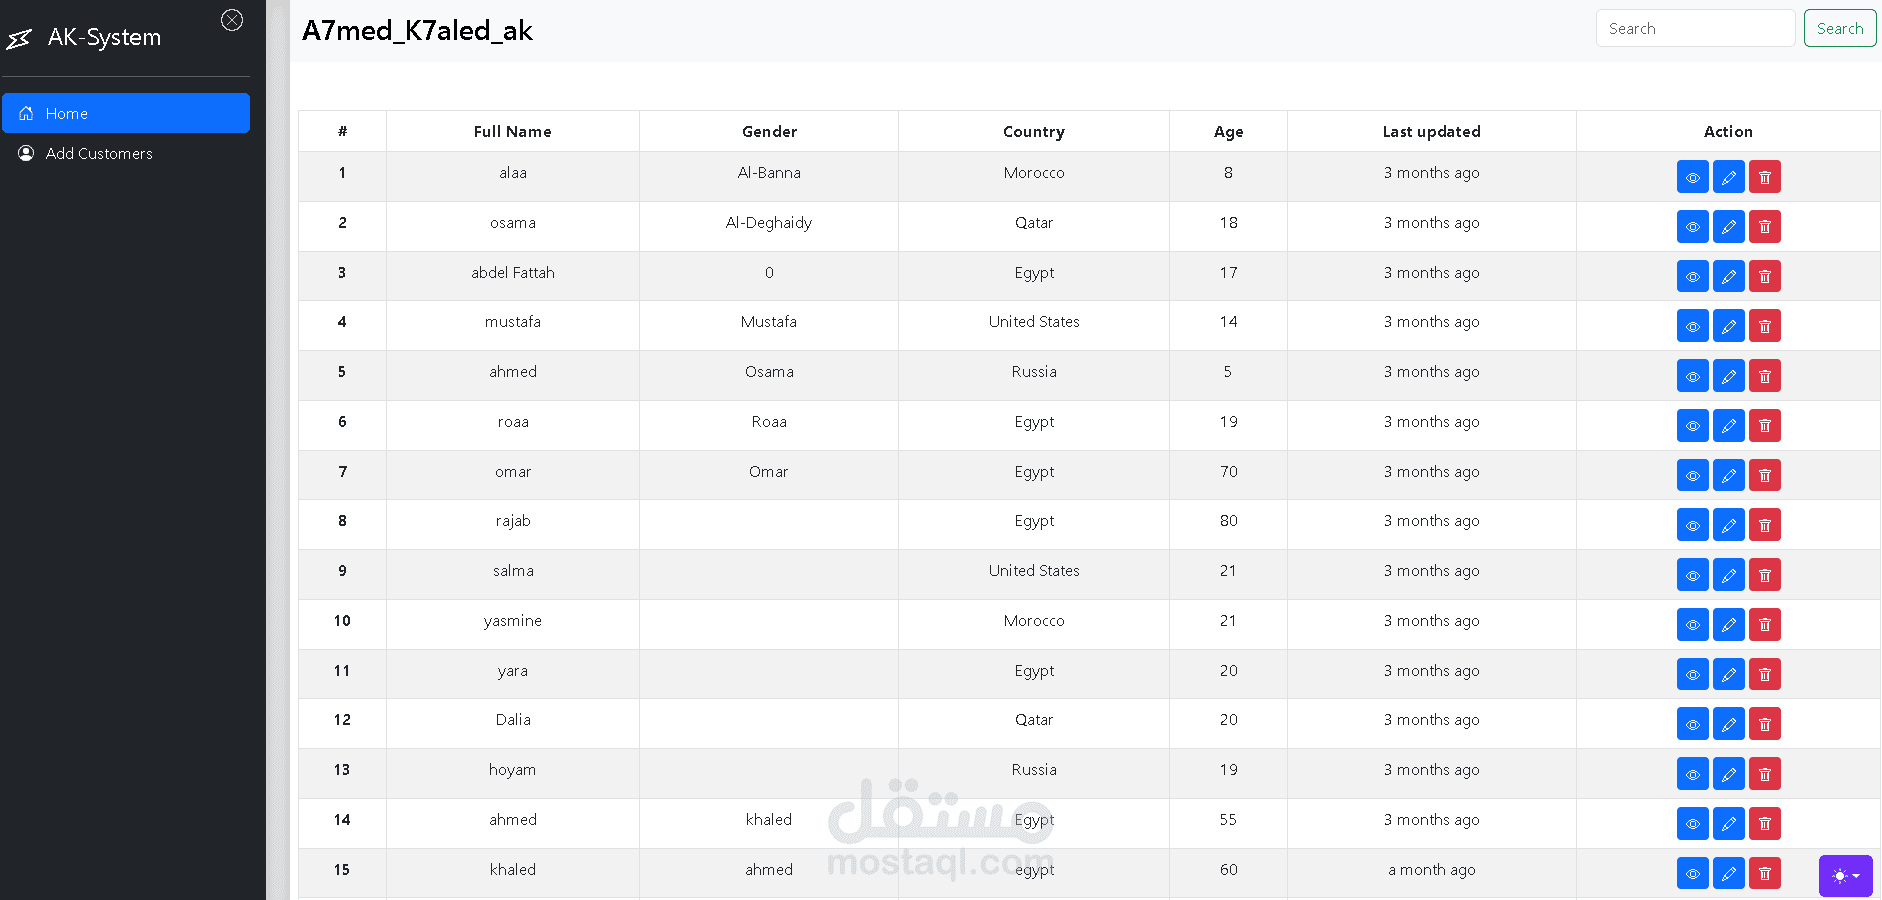
Task: Click pencil icon for Dalia row
Action: 1728,724
